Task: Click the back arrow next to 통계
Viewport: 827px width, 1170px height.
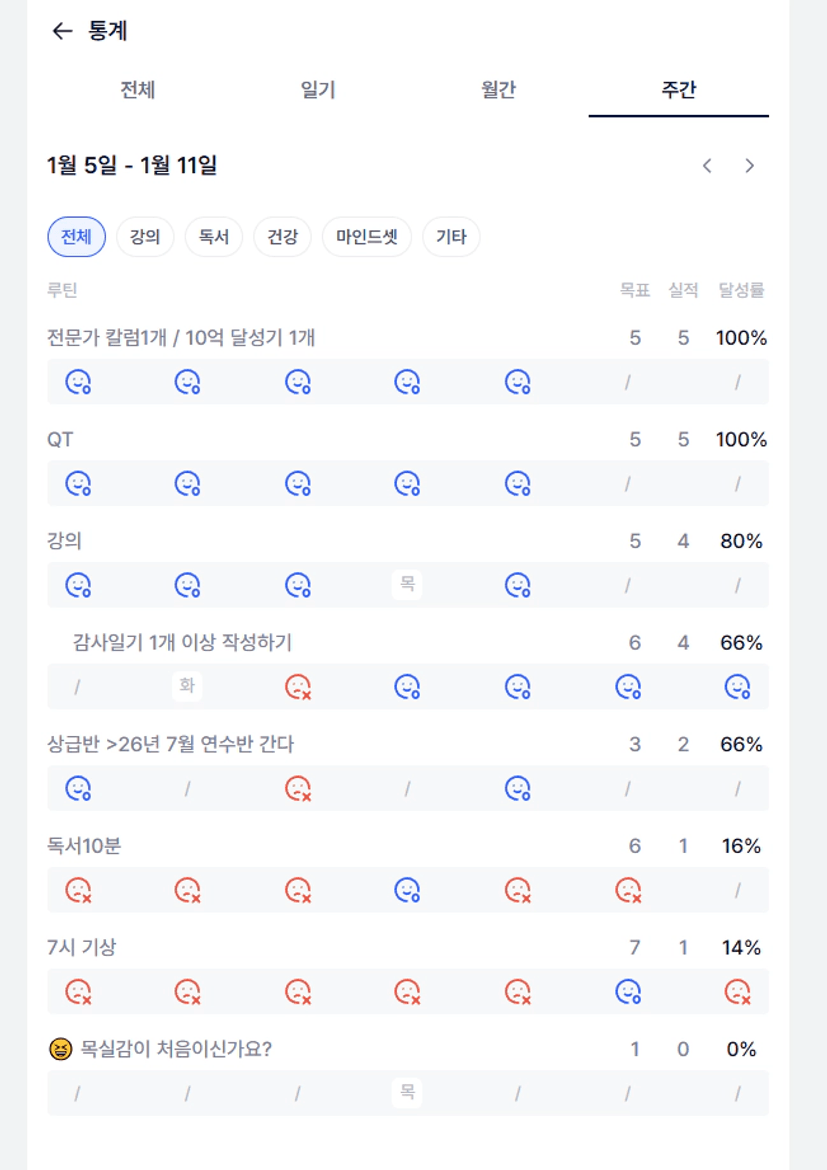Action: (62, 31)
